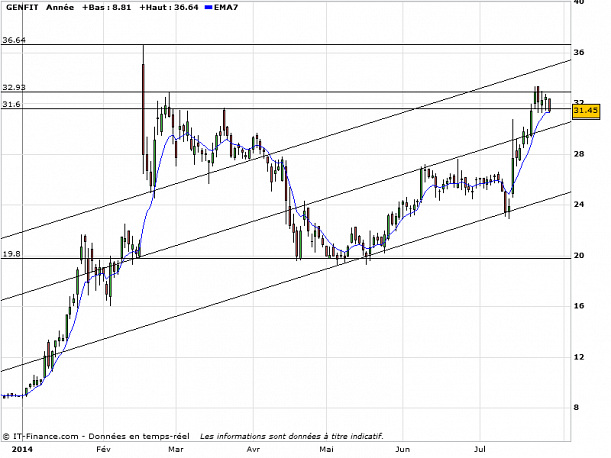The width and height of the screenshot is (611, 458).
Task: Click the yellow 31.45 current price tag
Action: pyautogui.click(x=586, y=111)
